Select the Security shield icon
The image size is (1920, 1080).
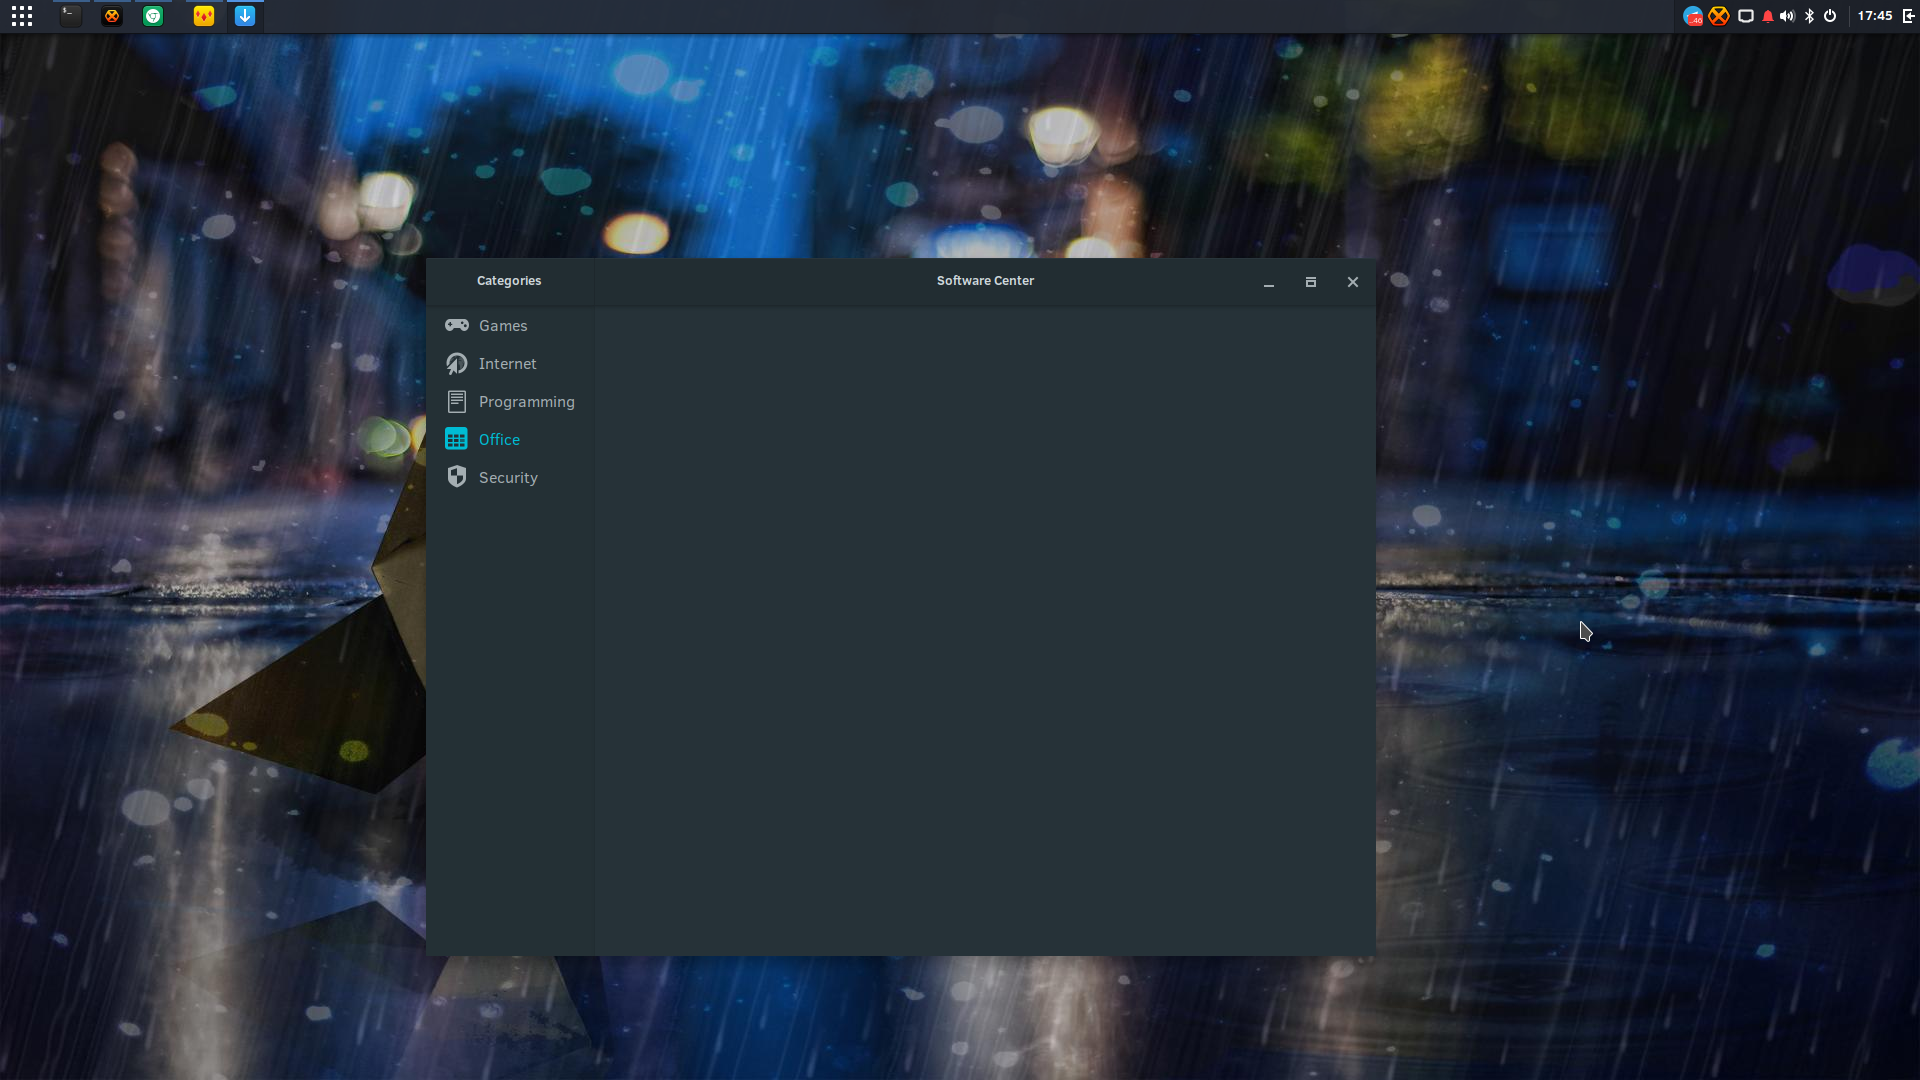click(x=456, y=477)
